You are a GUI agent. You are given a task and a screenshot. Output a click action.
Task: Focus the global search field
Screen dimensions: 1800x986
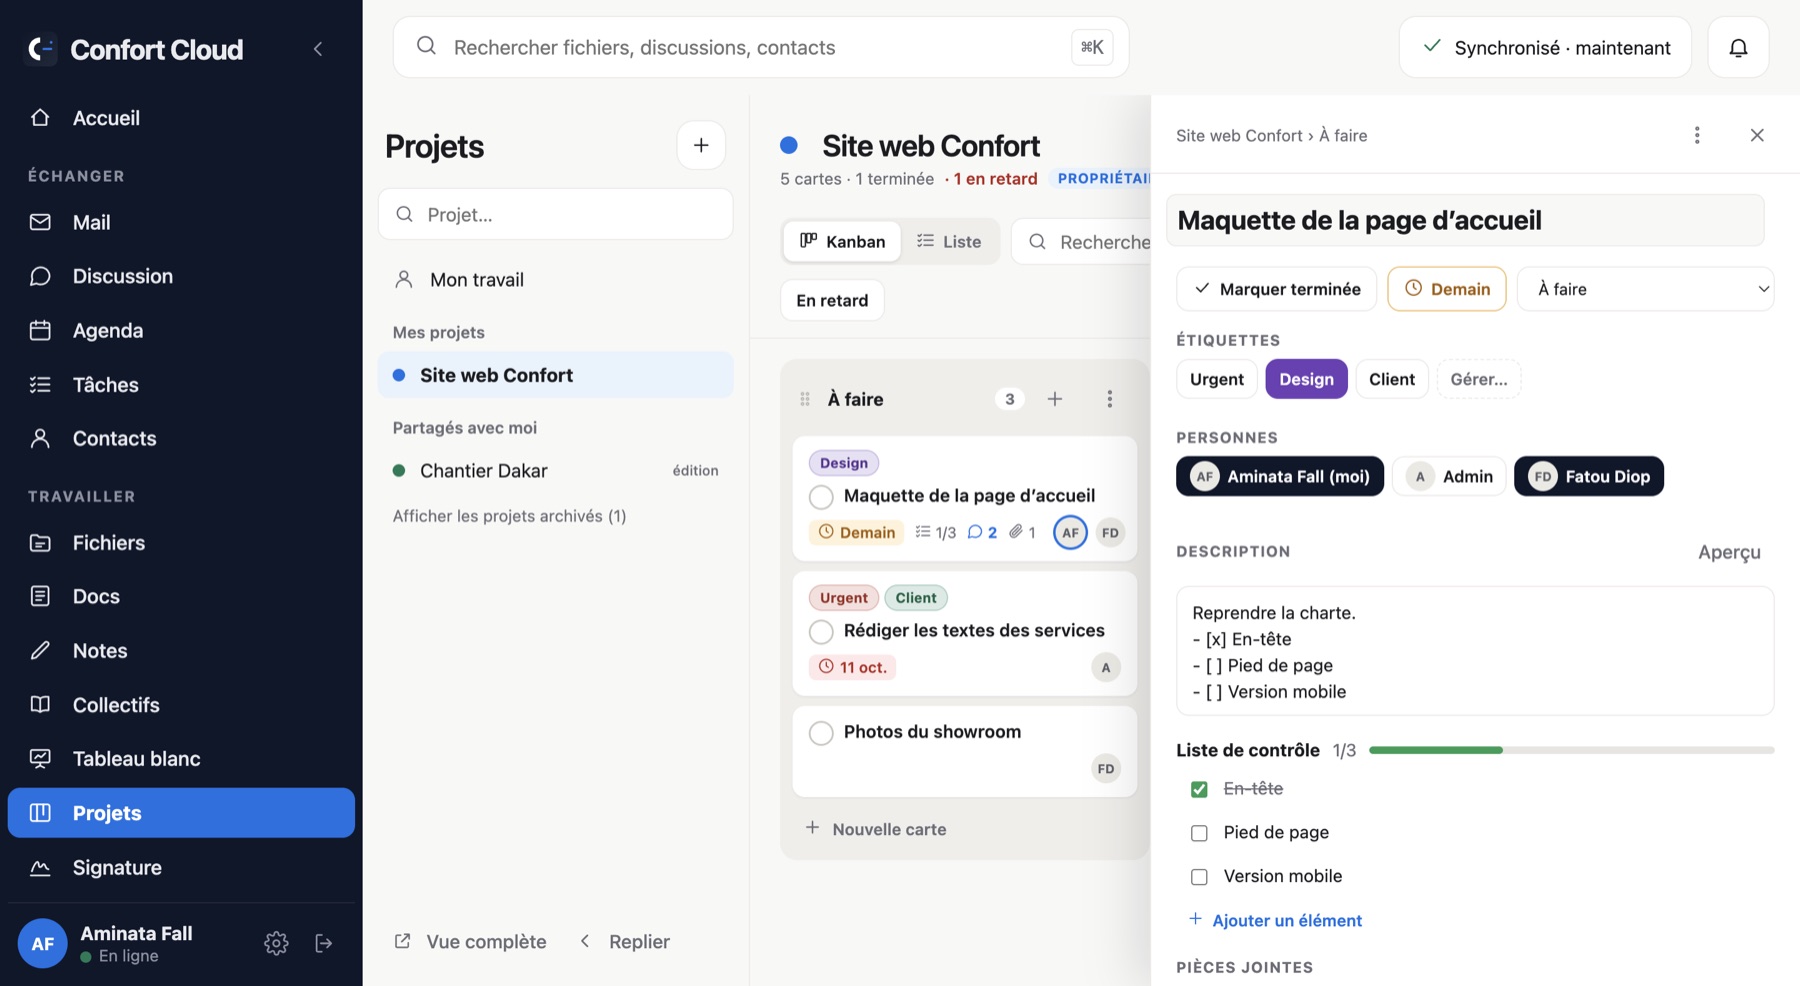click(x=761, y=47)
